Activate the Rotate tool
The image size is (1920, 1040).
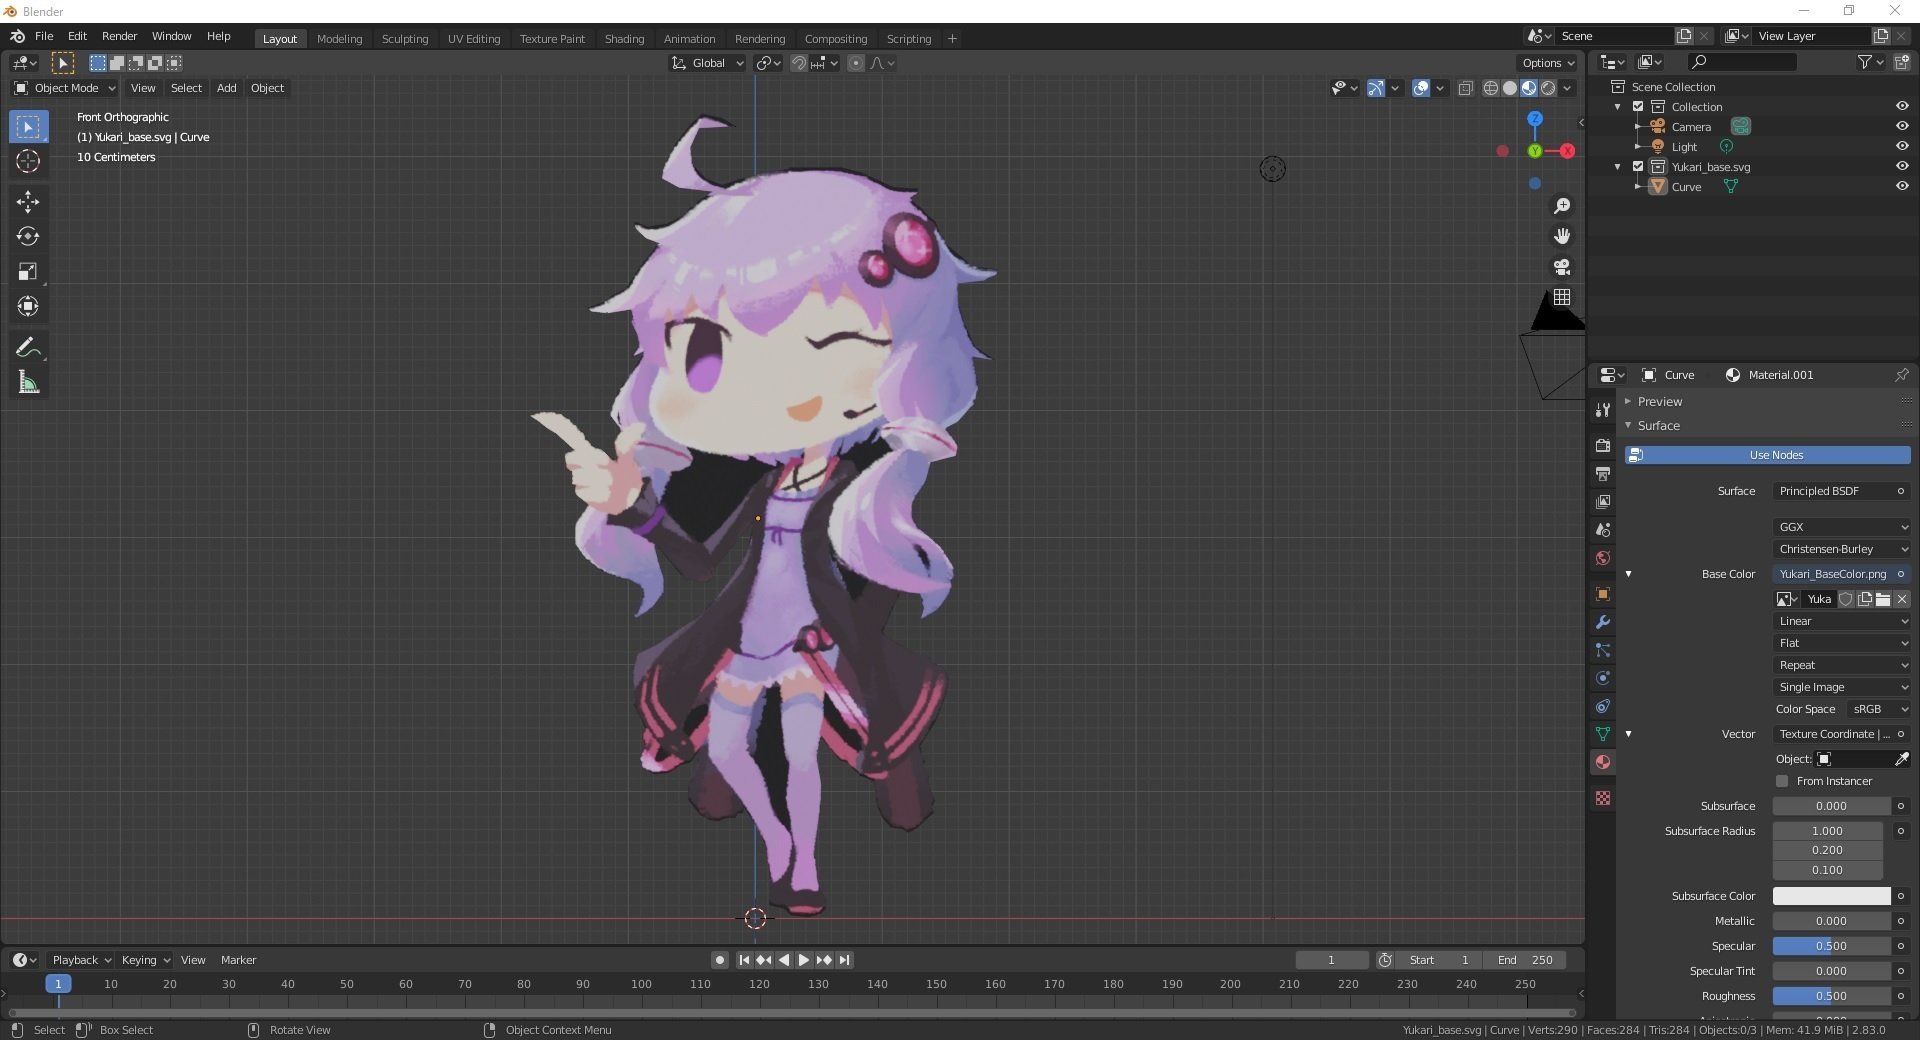[x=28, y=237]
